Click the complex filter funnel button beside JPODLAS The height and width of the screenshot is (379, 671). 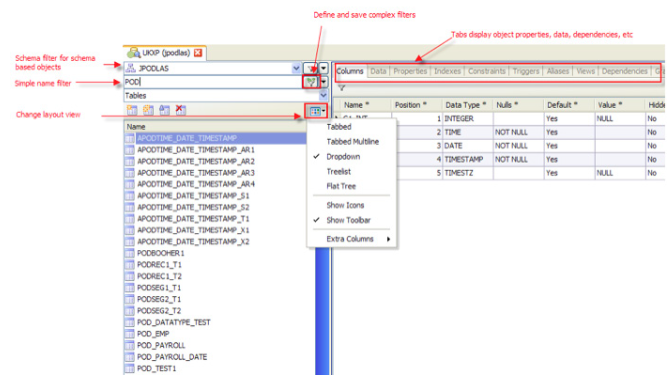(311, 68)
